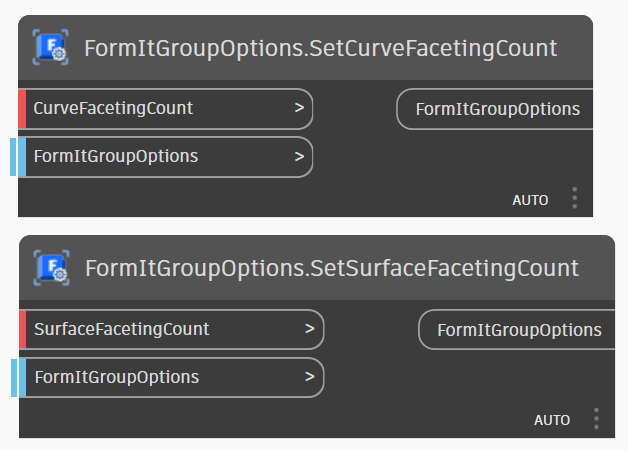
Task: Click chevron on SetCurveFacetingCount node's FormItGroupOptions input
Action: point(299,156)
